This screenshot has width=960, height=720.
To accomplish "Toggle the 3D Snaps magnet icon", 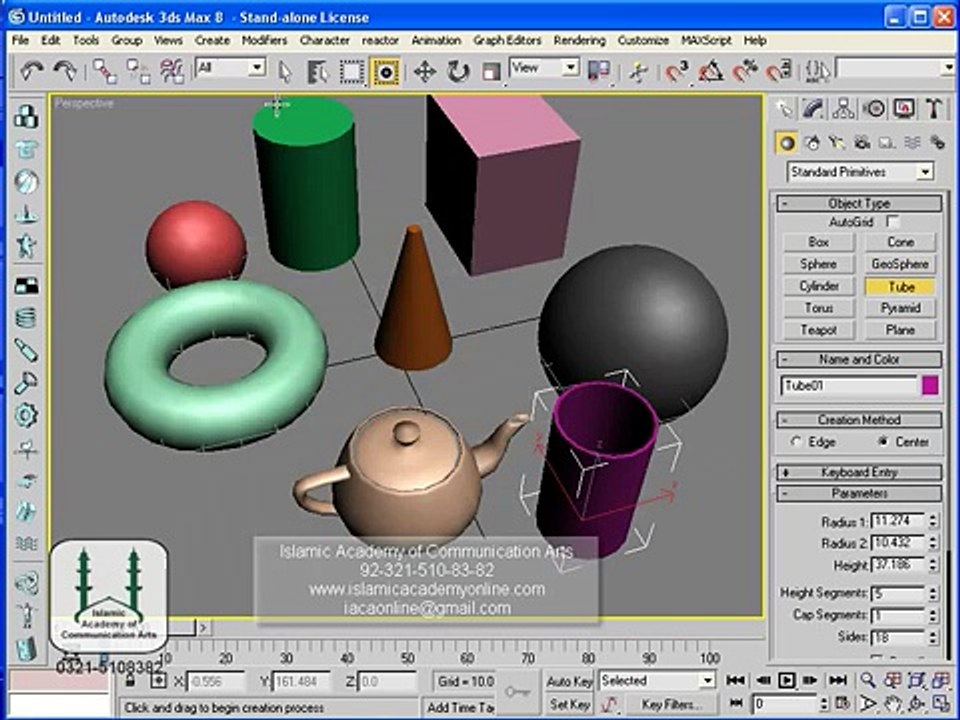I will pos(677,72).
